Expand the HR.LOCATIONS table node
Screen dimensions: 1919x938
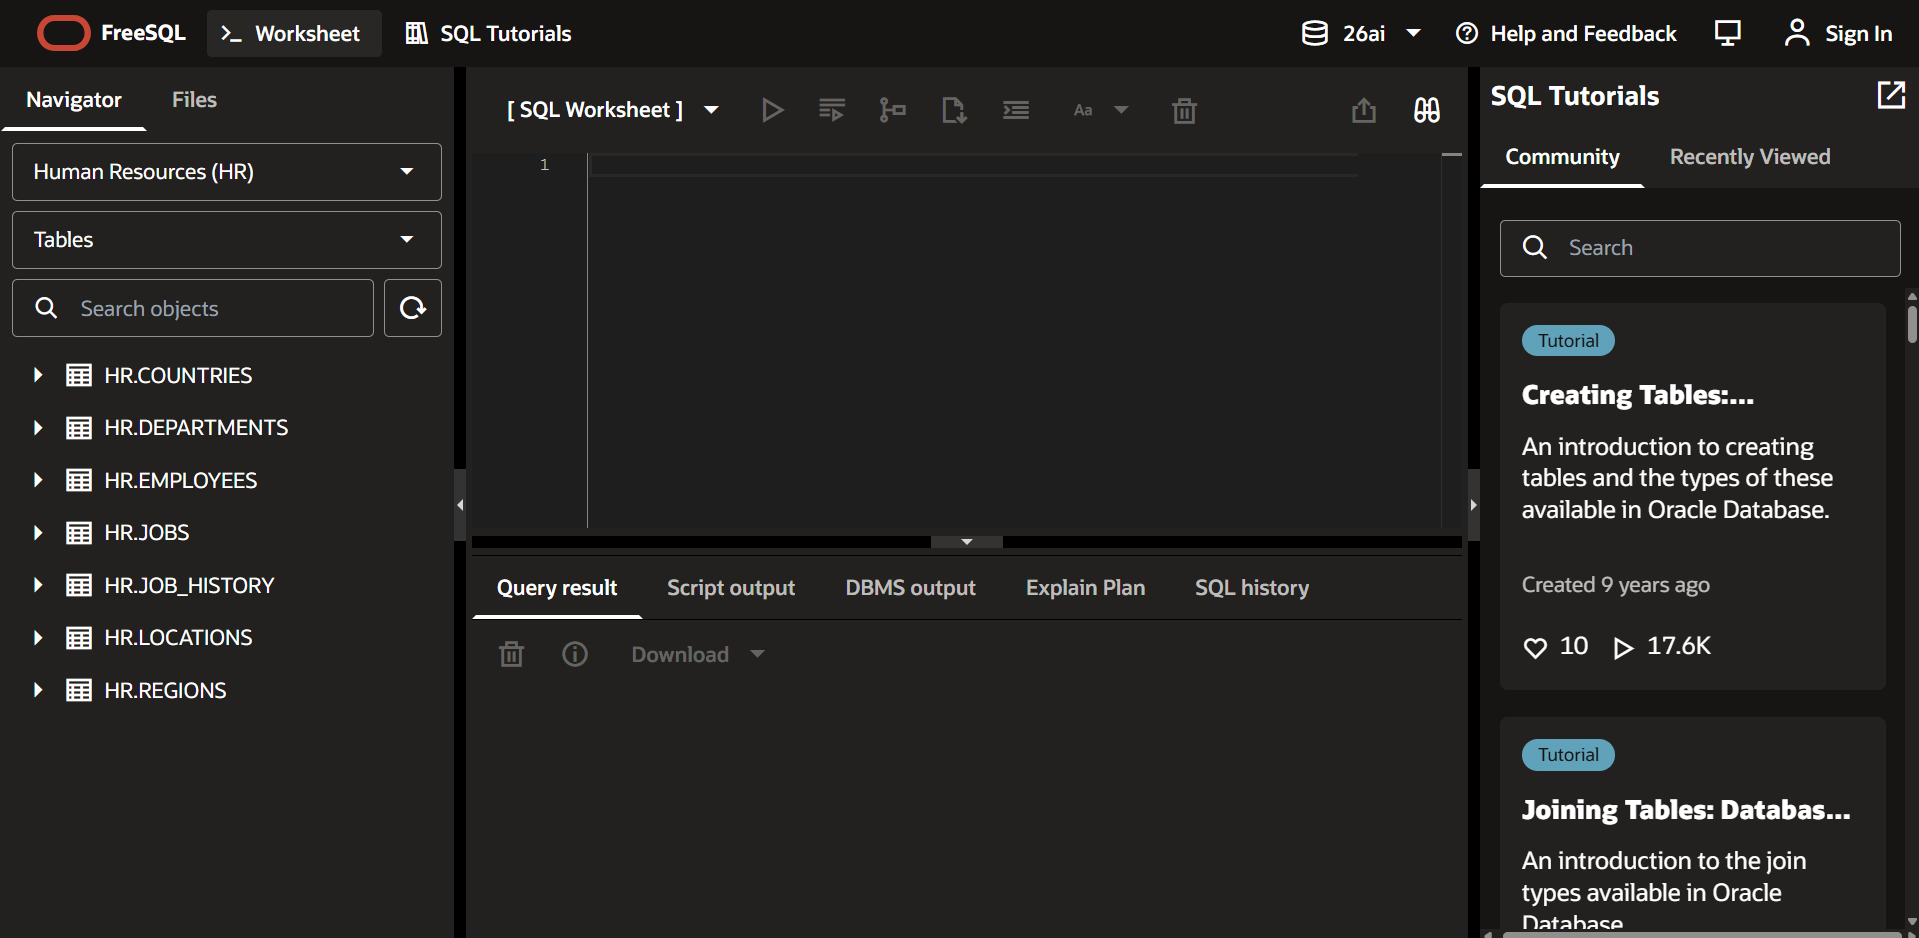[x=38, y=638]
